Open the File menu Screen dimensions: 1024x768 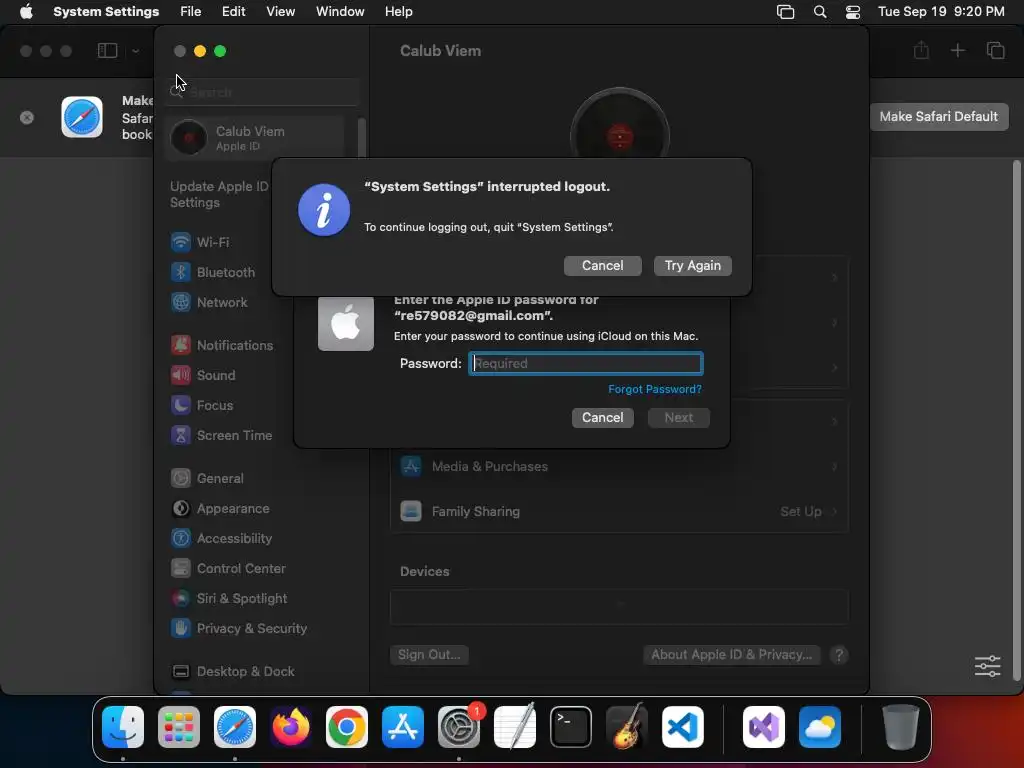point(191,12)
